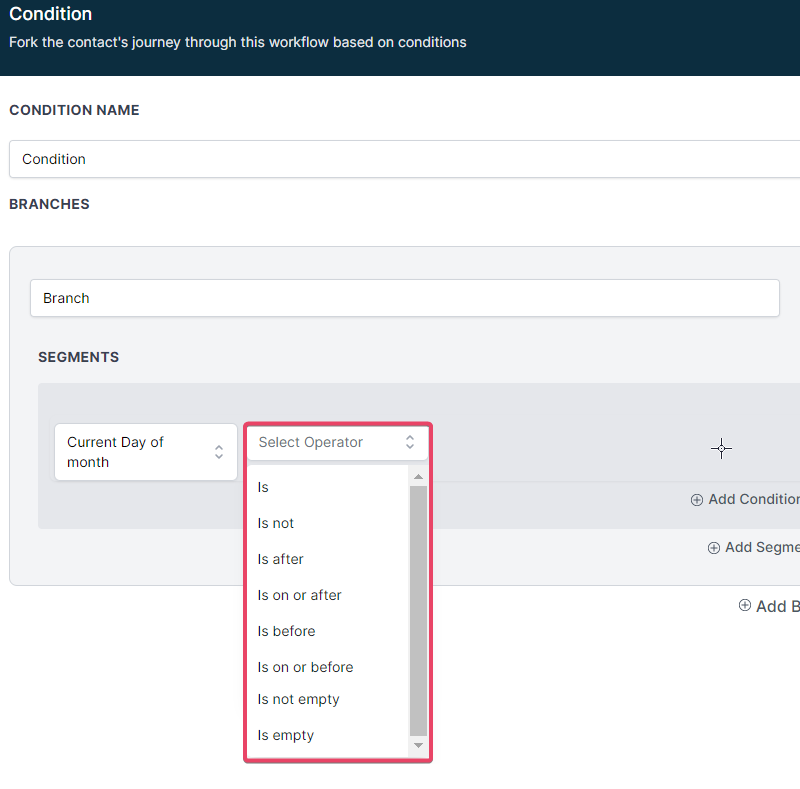
Task: Click the plus icon for adding a branch
Action: point(745,606)
